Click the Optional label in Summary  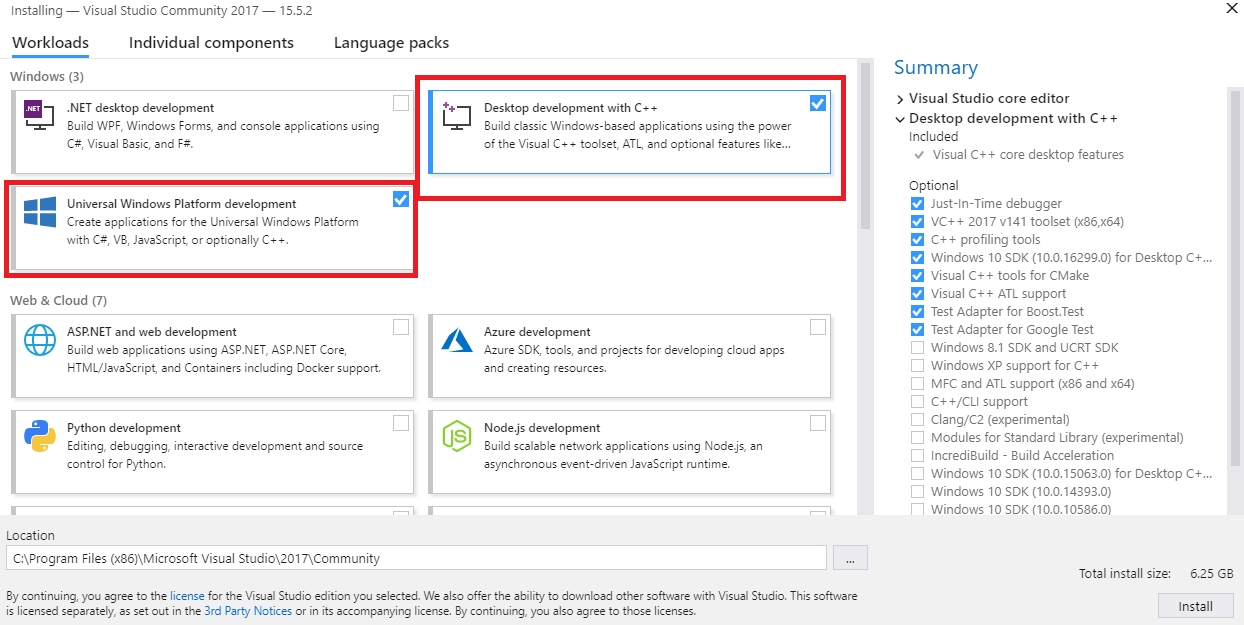[x=934, y=186]
